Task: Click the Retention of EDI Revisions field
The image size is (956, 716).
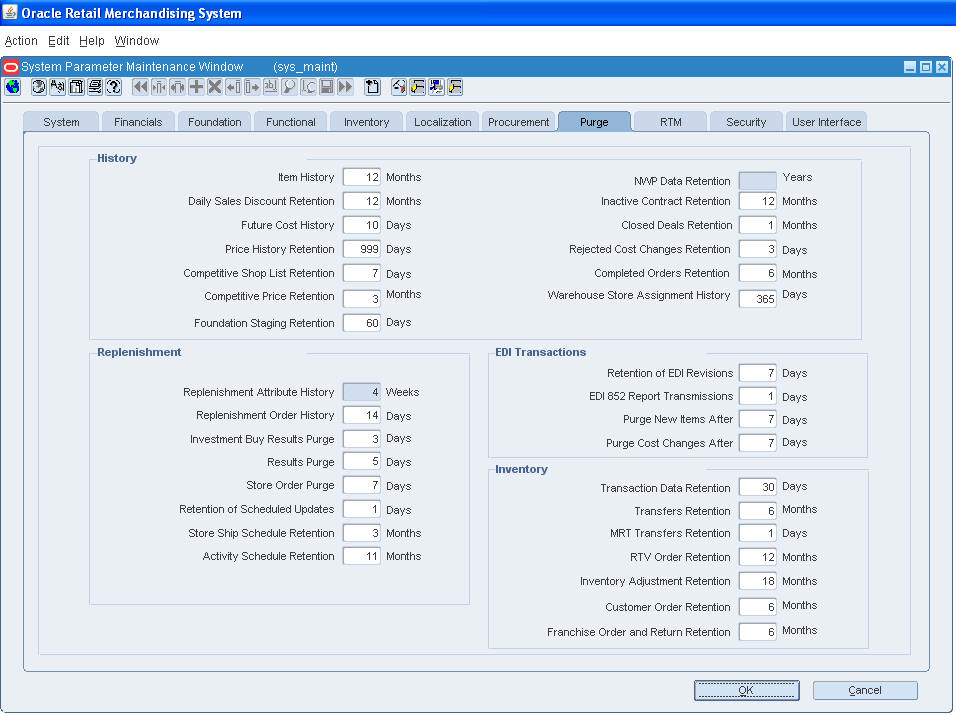Action: click(x=758, y=373)
